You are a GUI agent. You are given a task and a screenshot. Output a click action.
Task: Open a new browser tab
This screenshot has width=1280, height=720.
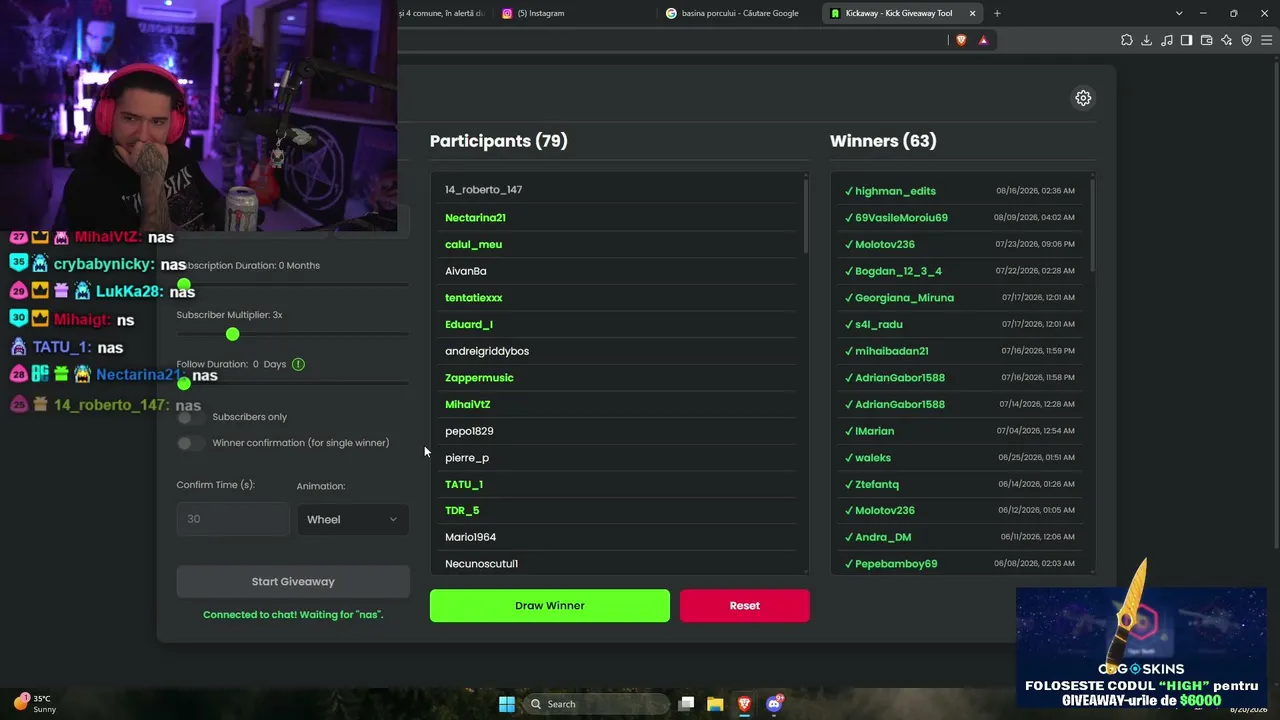click(x=997, y=13)
